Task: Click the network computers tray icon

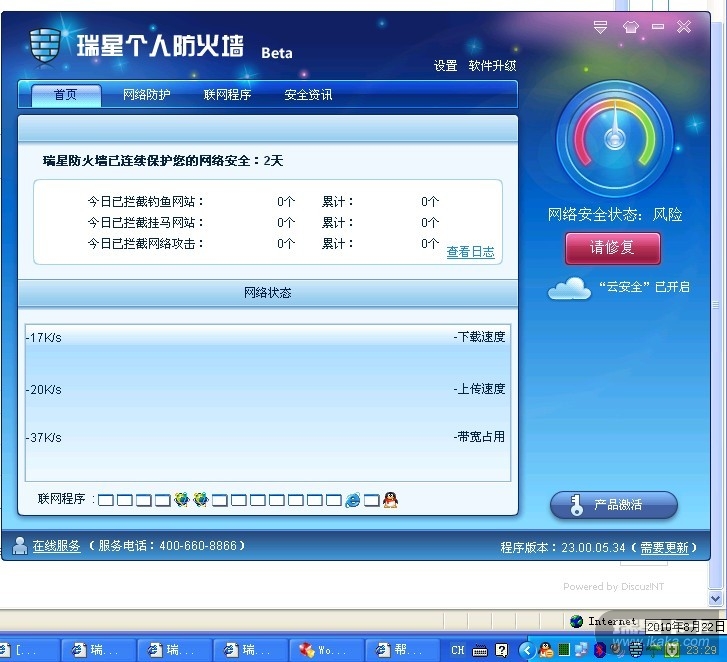Action: click(x=581, y=650)
